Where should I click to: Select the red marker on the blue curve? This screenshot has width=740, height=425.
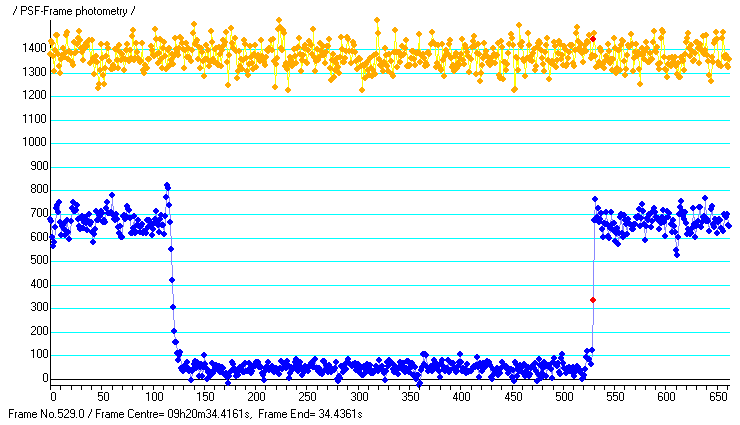(593, 300)
